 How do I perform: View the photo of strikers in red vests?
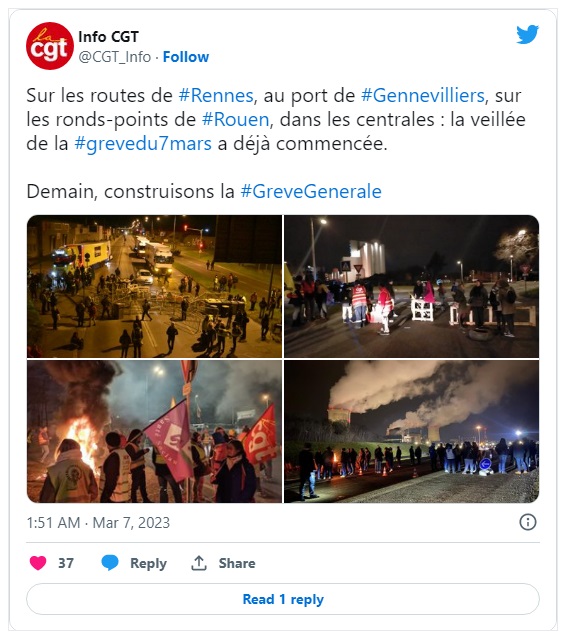coord(411,287)
